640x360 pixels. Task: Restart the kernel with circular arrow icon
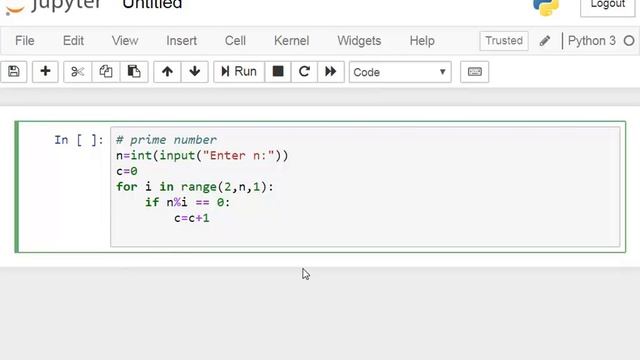pyautogui.click(x=304, y=72)
